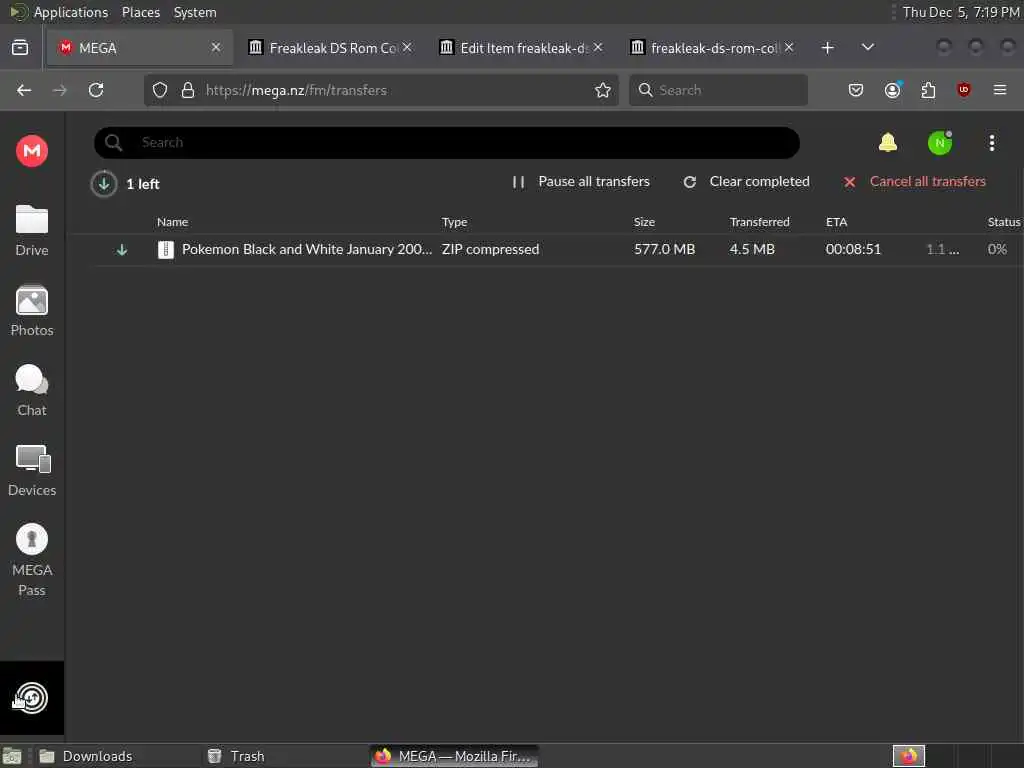Screen dimensions: 1024x768
Task: Click the clock Thu Dec 5, 7:19 PM
Action: tap(961, 12)
